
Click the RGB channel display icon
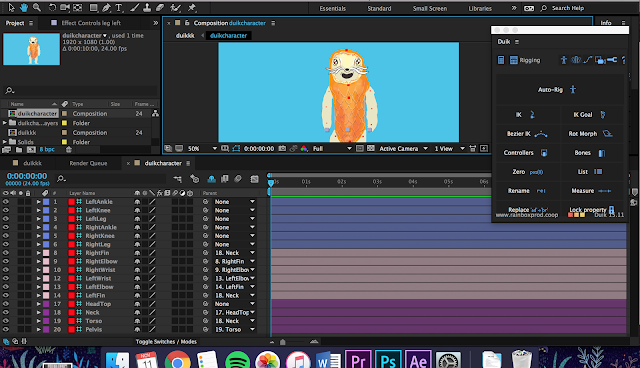(x=304, y=149)
